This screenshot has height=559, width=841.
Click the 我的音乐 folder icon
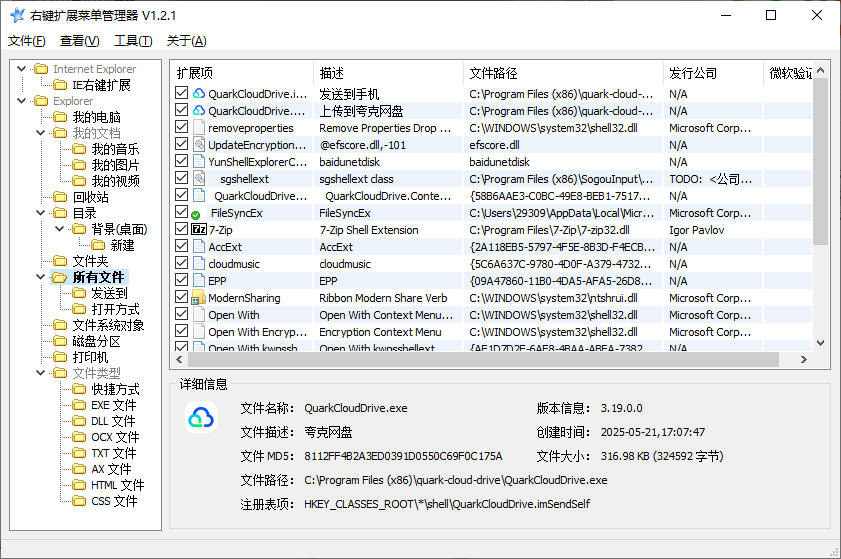click(79, 149)
